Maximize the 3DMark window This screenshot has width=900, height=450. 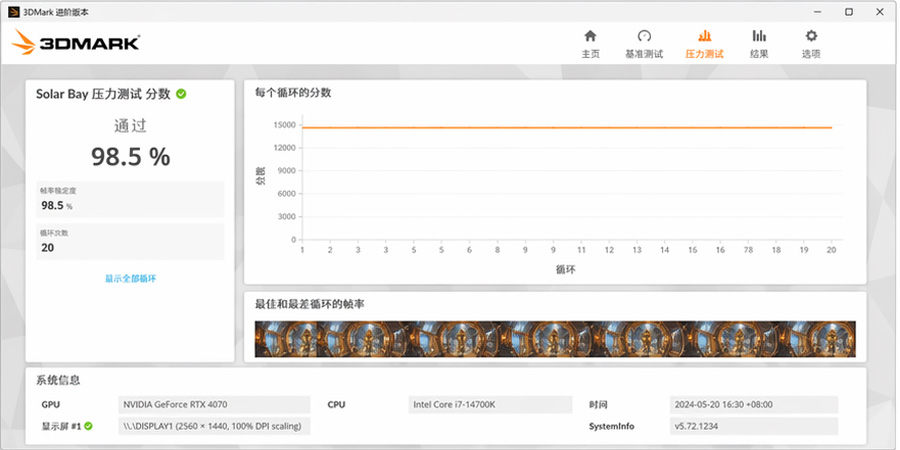pyautogui.click(x=849, y=12)
